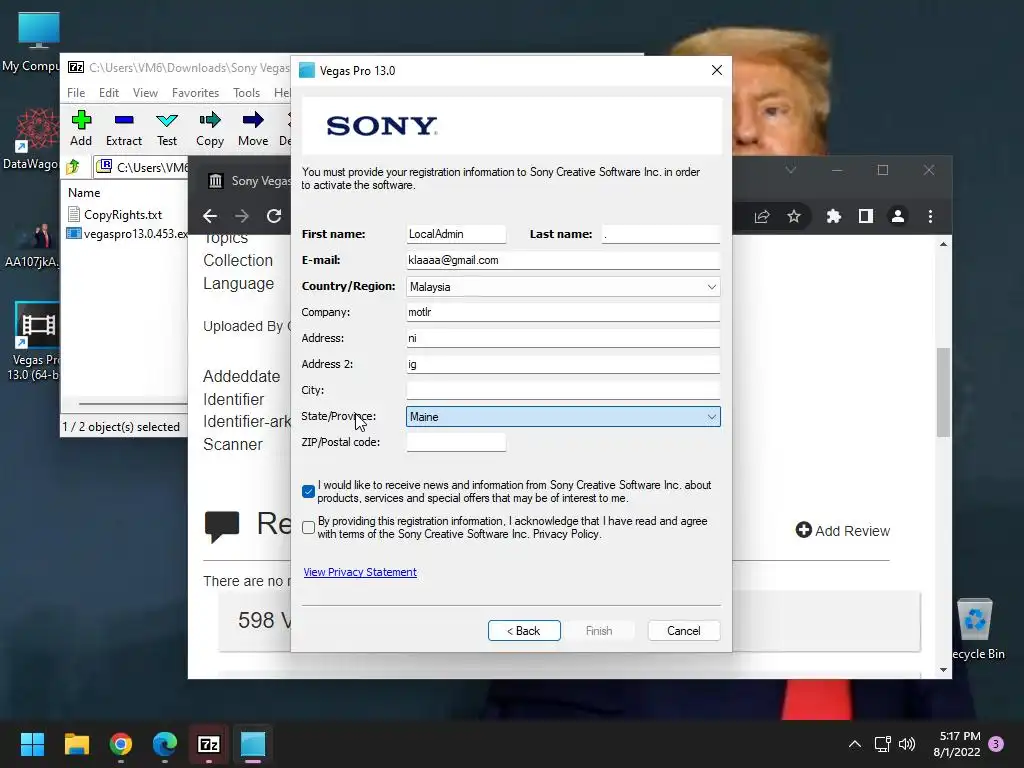Image resolution: width=1024 pixels, height=768 pixels.
Task: Close the Vegas Pro 13.0 dialog
Action: click(x=716, y=70)
